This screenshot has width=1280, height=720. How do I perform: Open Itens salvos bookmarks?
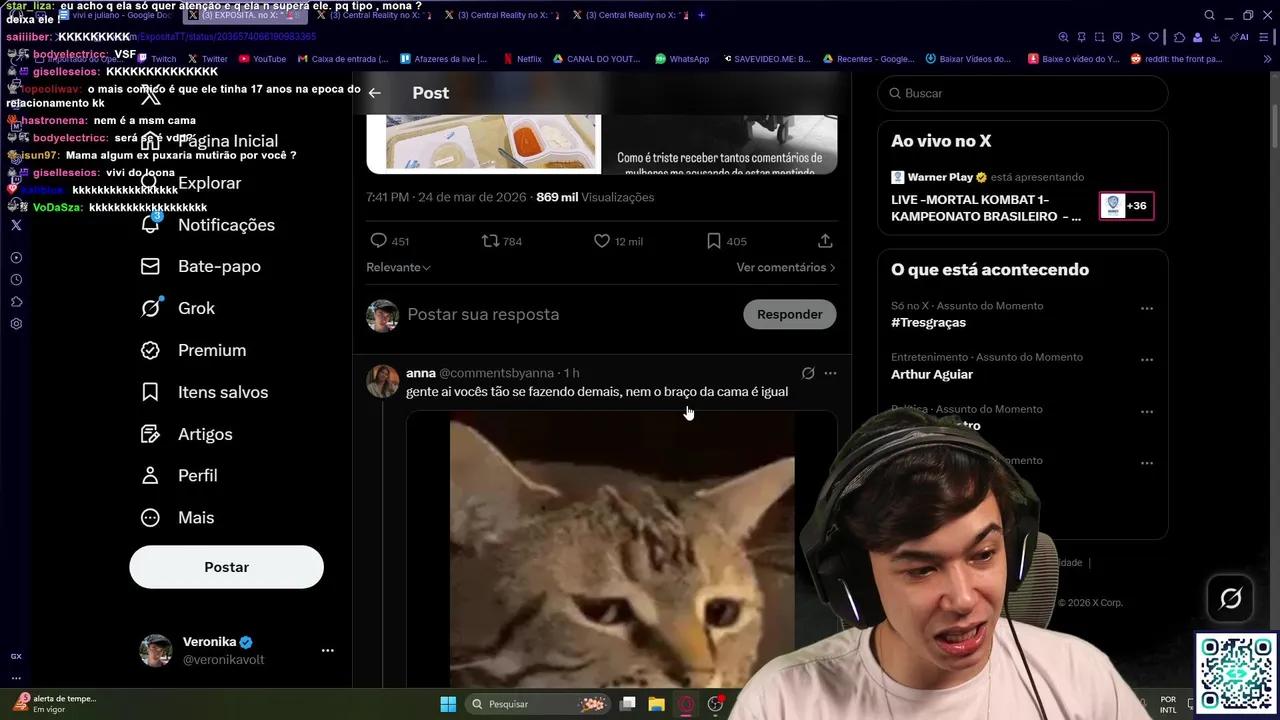pyautogui.click(x=204, y=392)
